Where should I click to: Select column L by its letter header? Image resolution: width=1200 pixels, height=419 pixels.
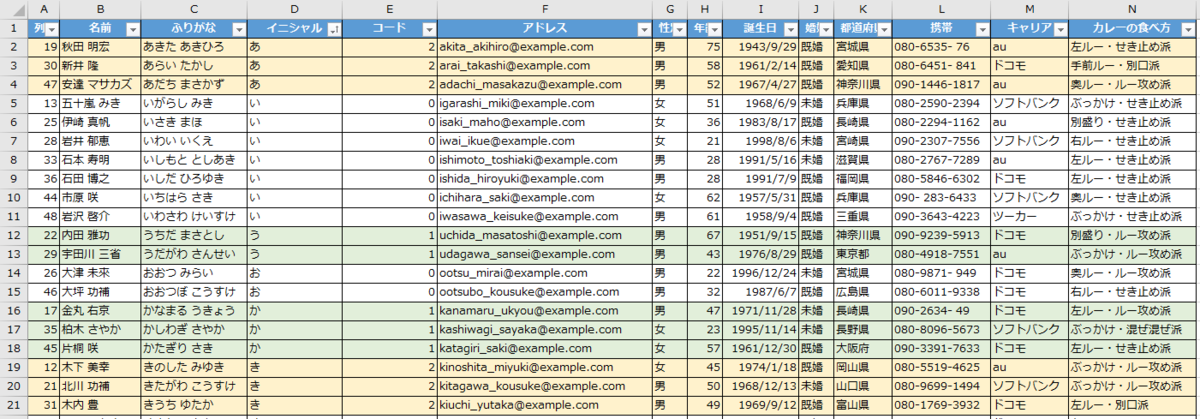(x=940, y=10)
